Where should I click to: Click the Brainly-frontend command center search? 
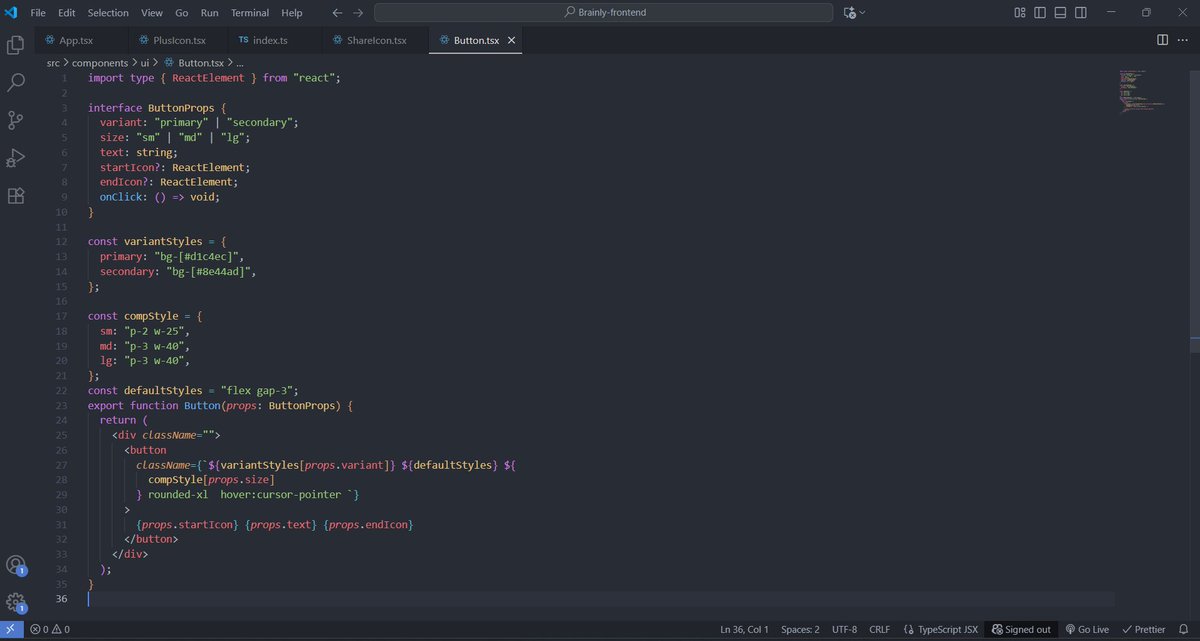pos(603,13)
